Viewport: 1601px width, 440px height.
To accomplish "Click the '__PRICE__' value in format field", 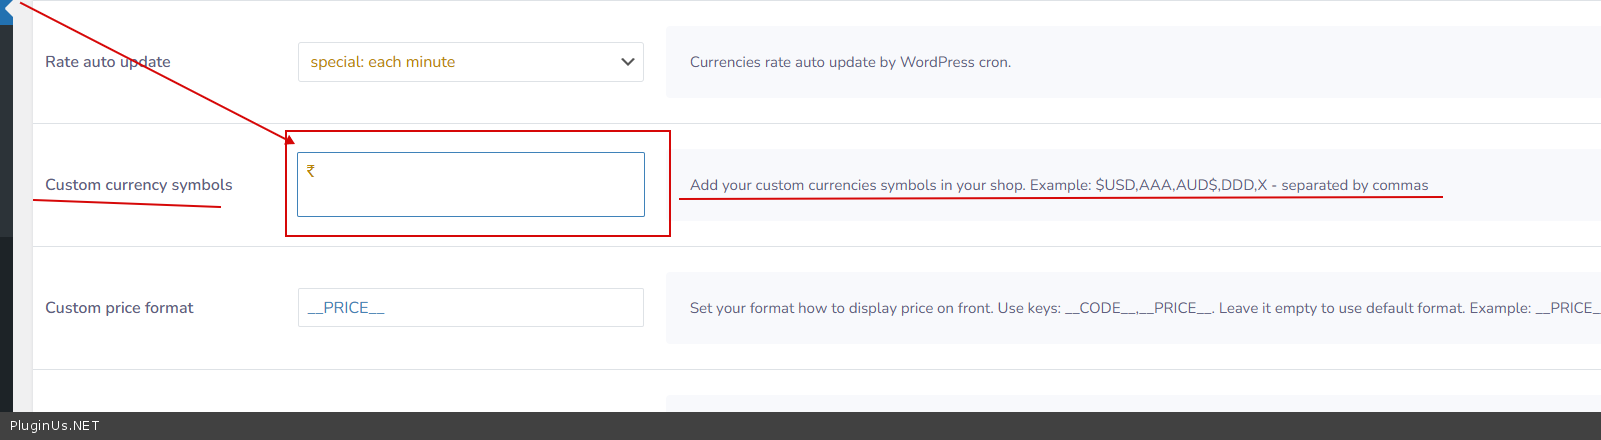I will 346,308.
